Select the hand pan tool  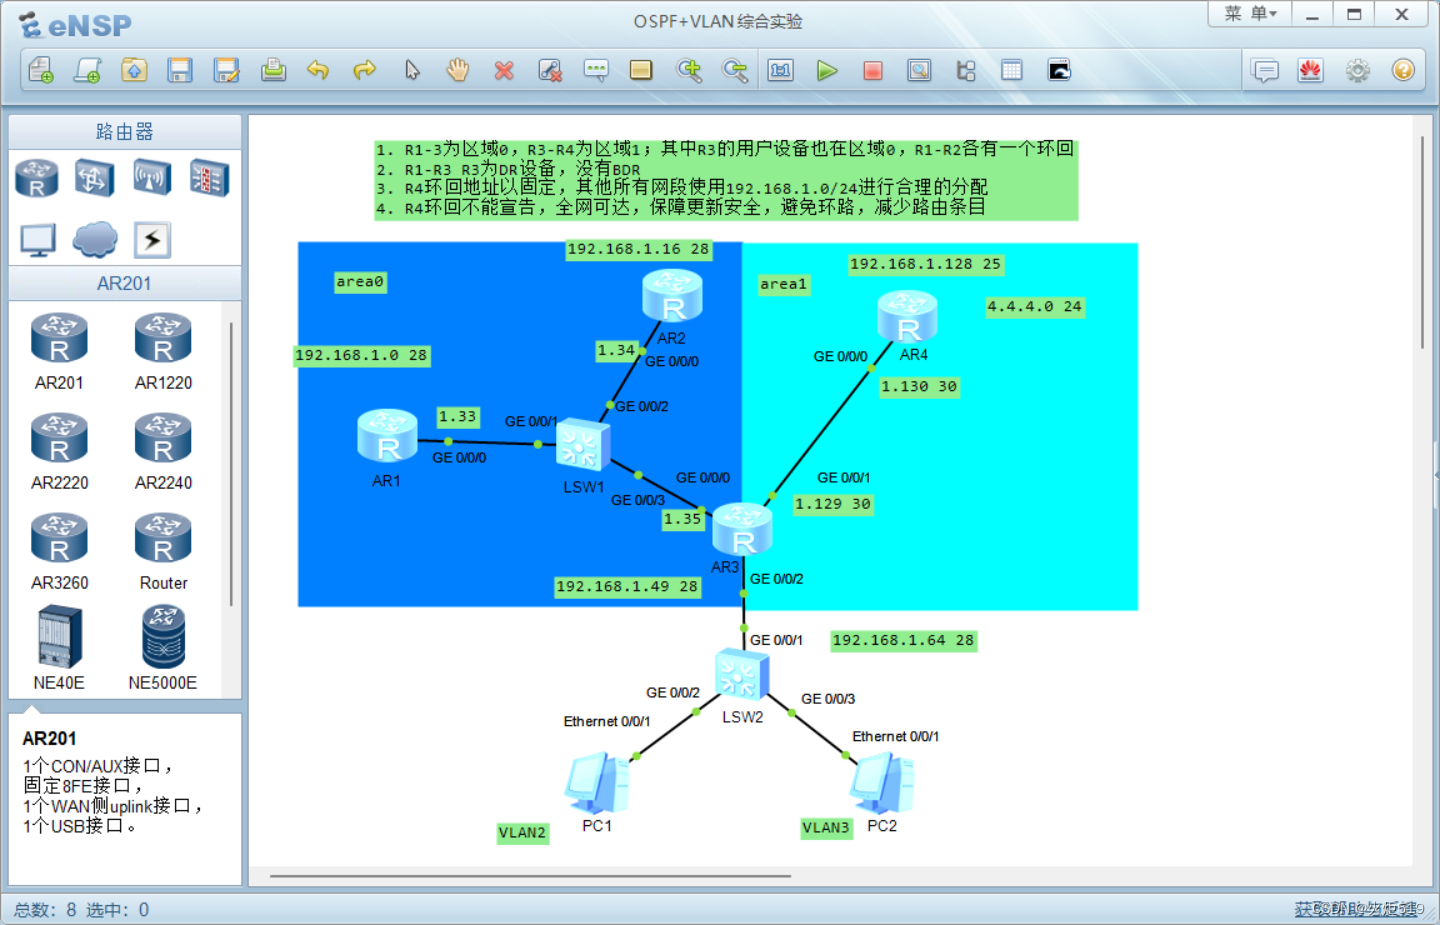[x=457, y=70]
